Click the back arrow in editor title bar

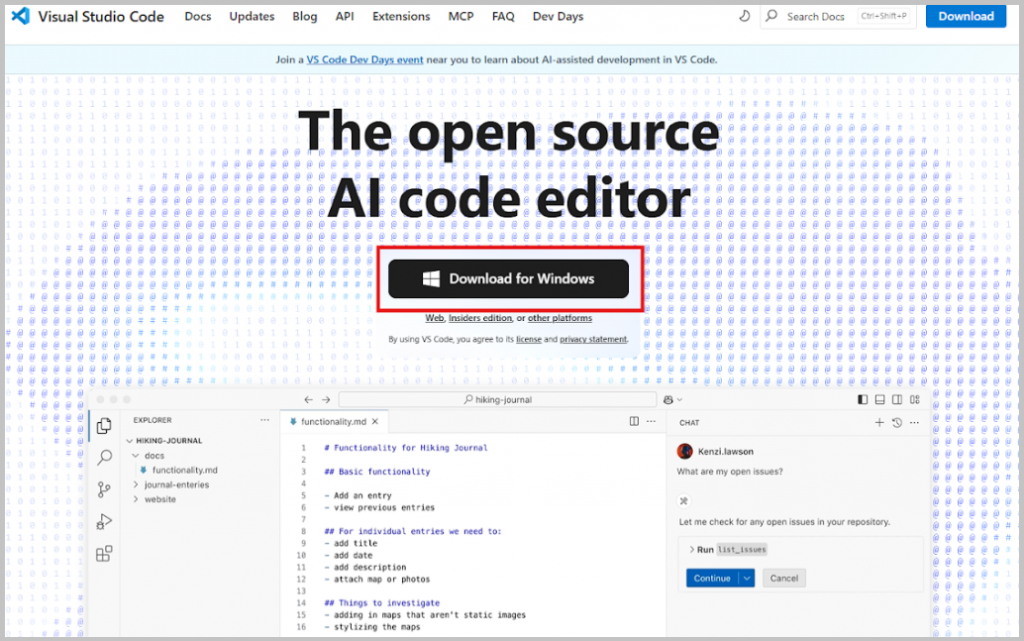point(308,399)
